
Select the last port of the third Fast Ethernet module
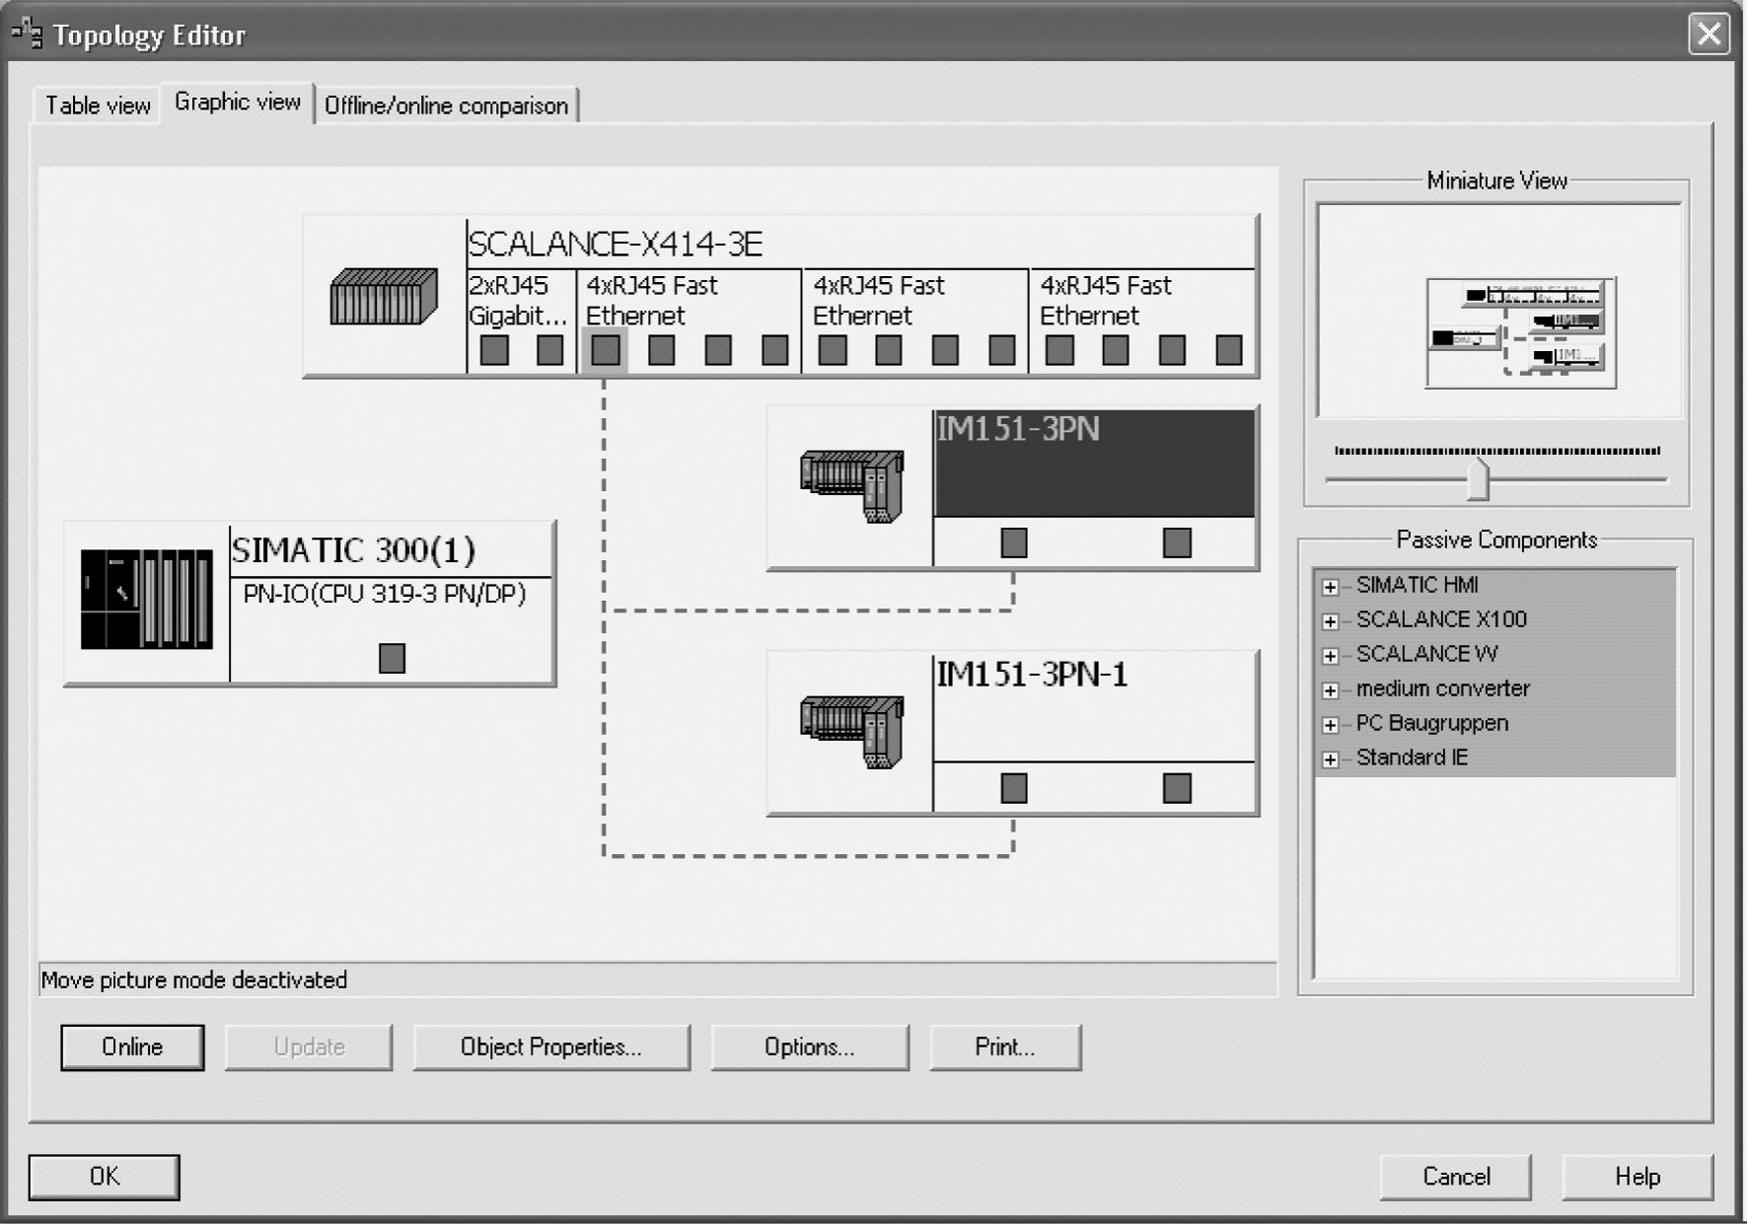(x=1229, y=350)
